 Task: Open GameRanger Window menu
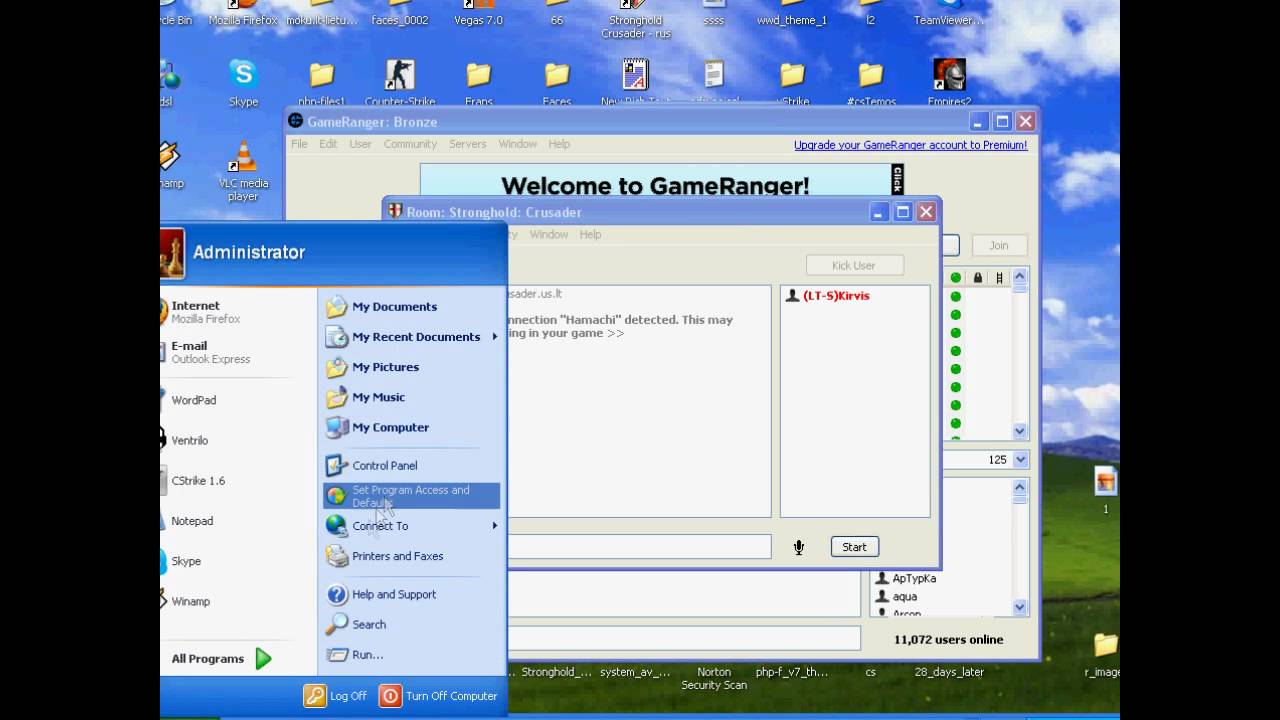tap(517, 144)
